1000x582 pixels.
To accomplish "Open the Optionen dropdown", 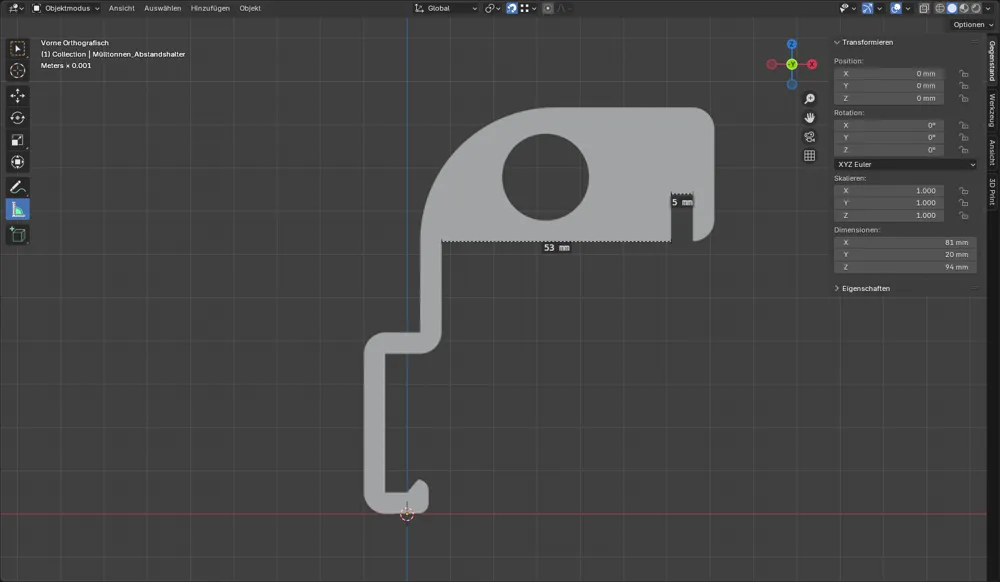I will (x=973, y=25).
